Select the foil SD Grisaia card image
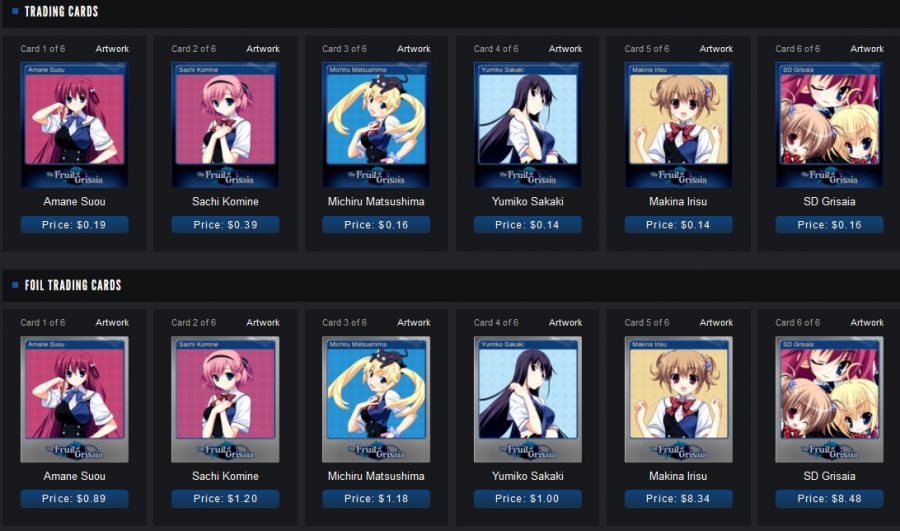 [829, 399]
